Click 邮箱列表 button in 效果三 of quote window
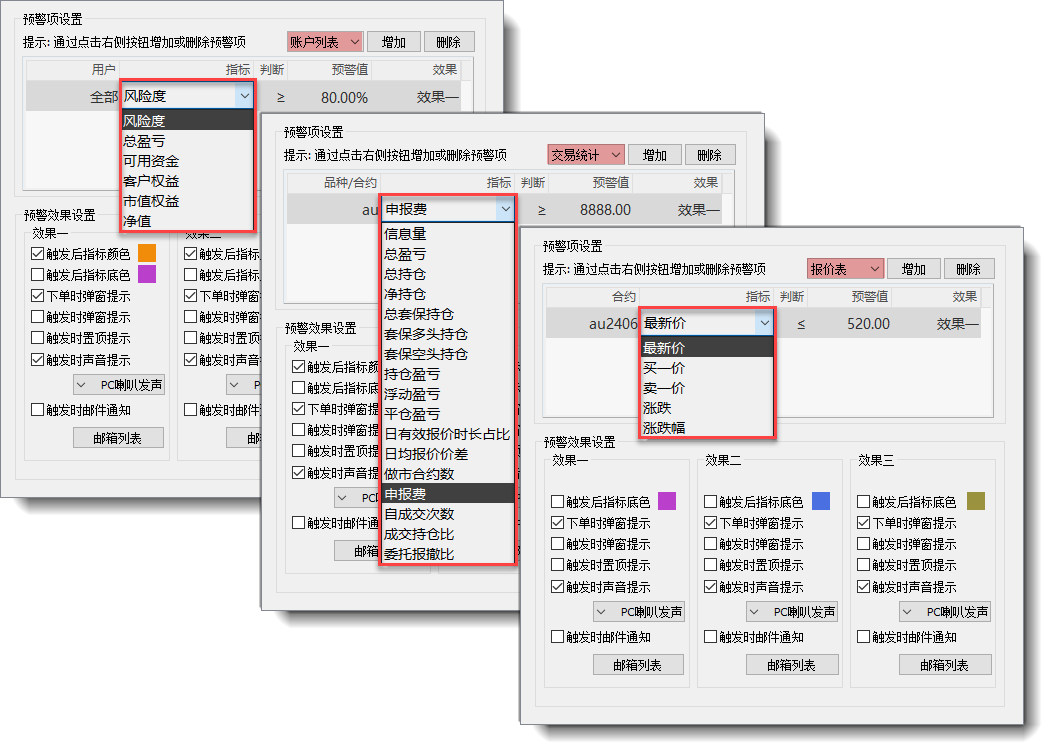1054x755 pixels. pos(944,665)
